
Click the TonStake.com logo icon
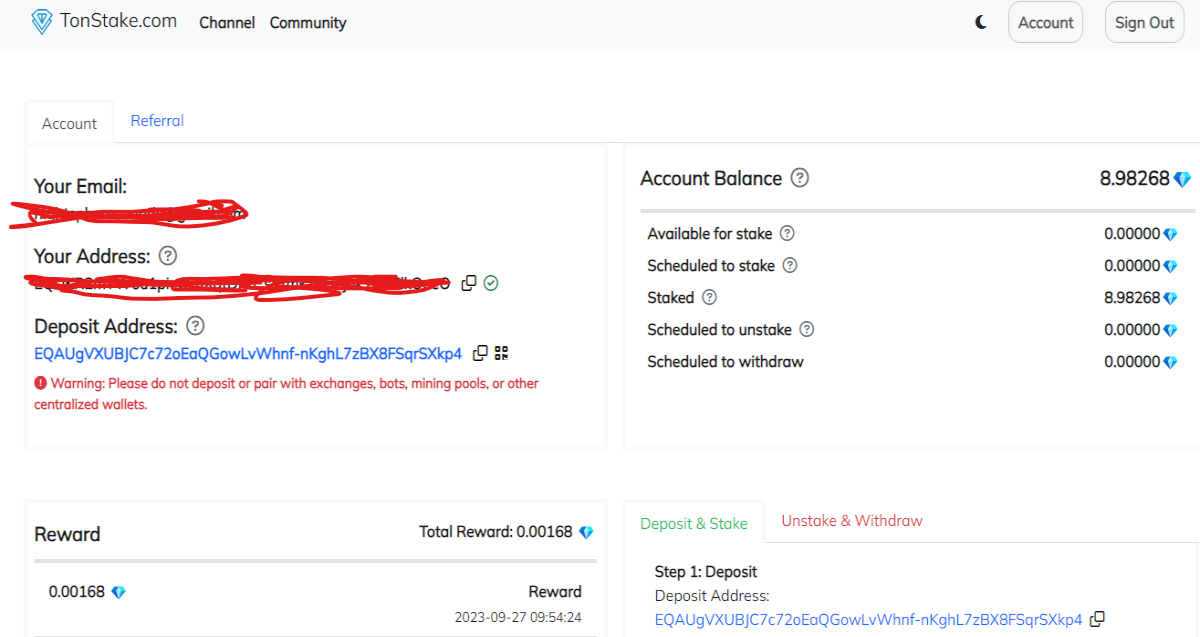pos(42,22)
